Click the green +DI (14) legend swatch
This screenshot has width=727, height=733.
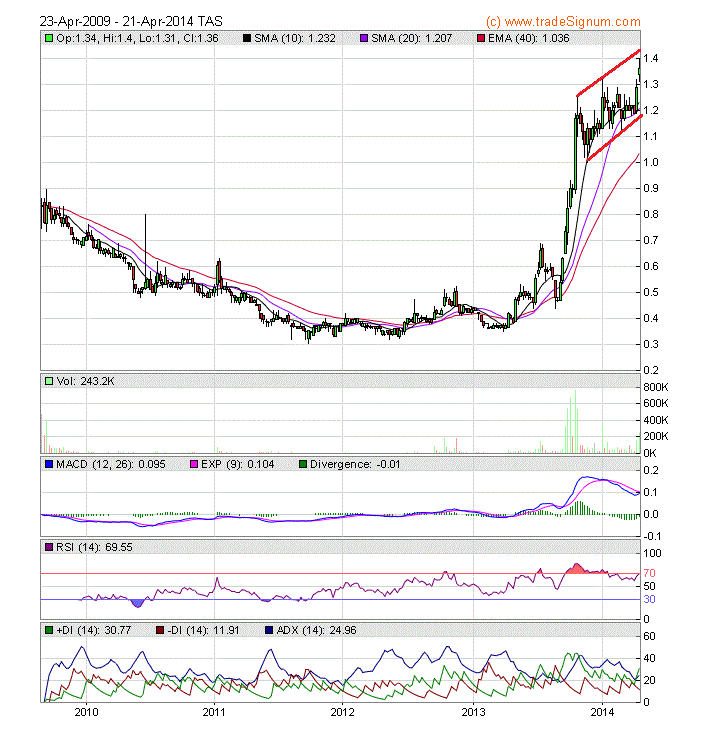click(x=49, y=630)
